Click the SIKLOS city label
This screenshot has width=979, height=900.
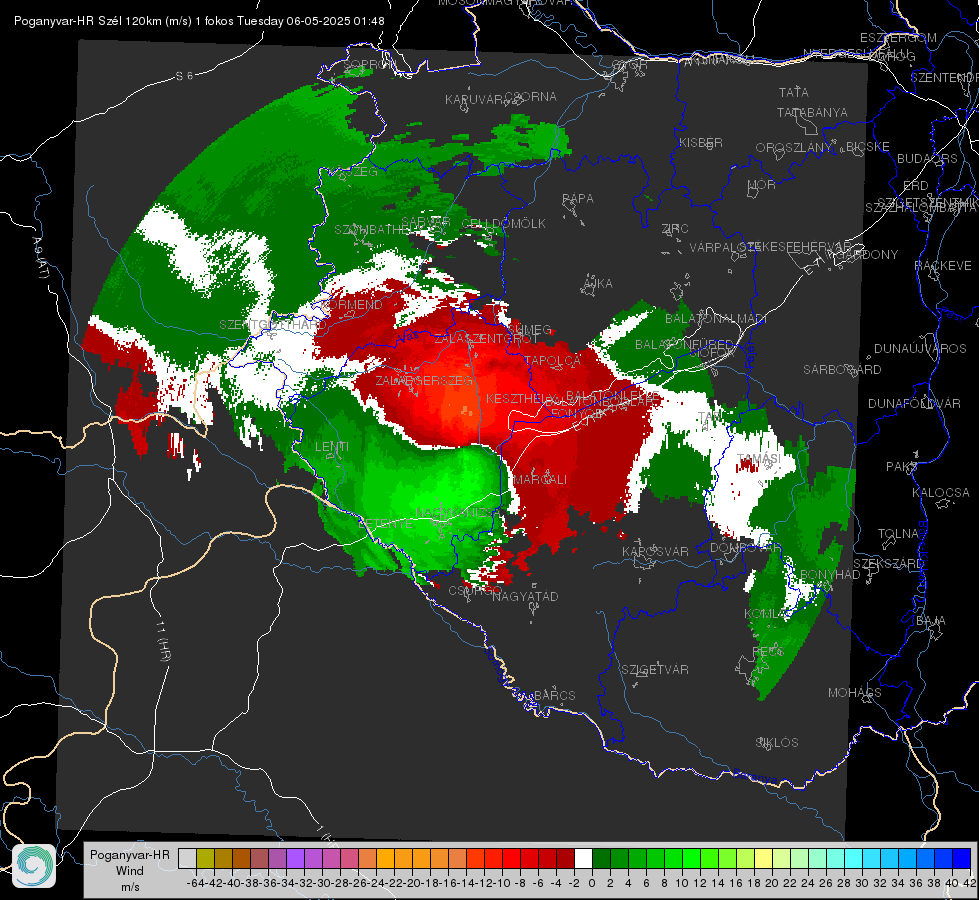click(x=777, y=743)
